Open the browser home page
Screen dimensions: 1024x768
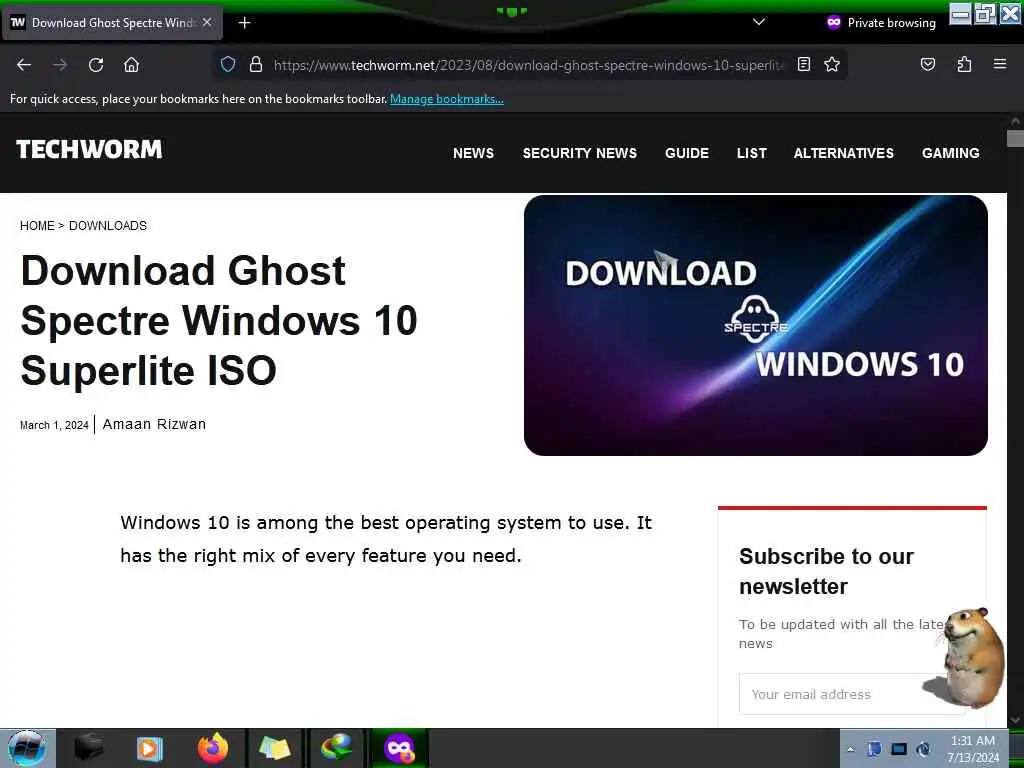click(131, 65)
